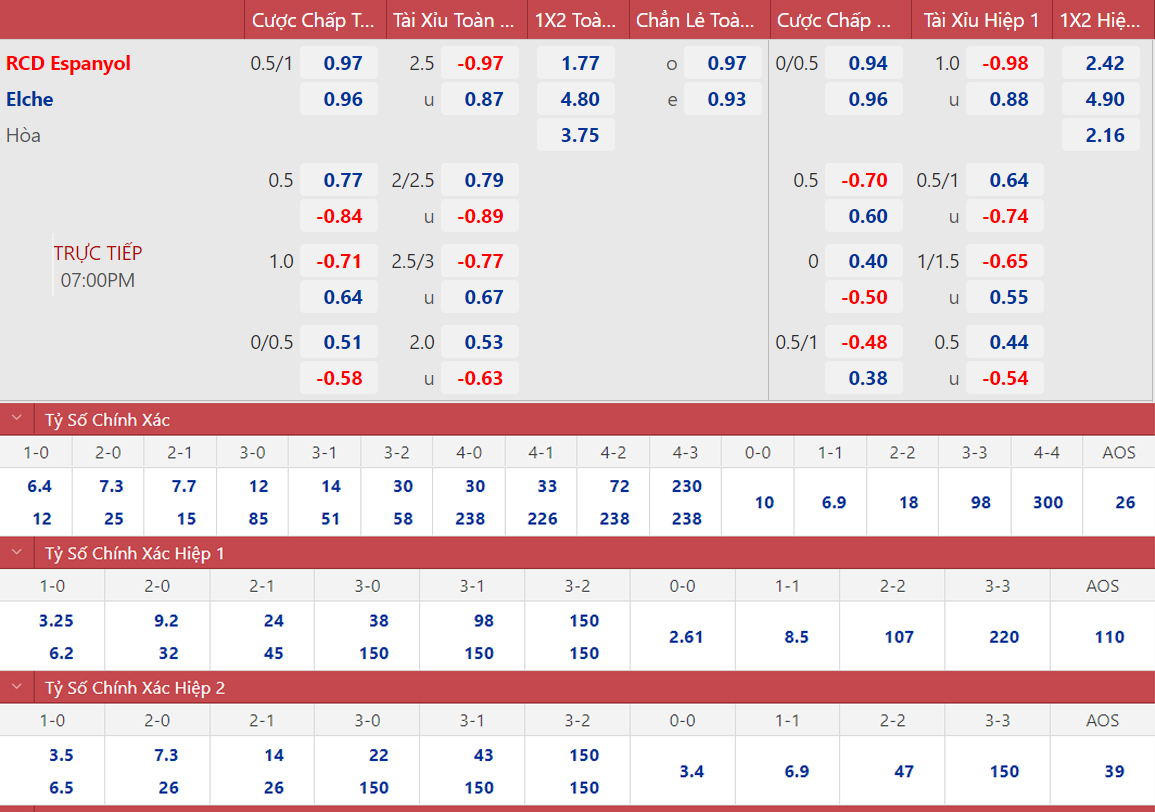This screenshot has height=812, width=1155.
Task: Bet on full-time draw at 3.75
Action: [x=576, y=136]
